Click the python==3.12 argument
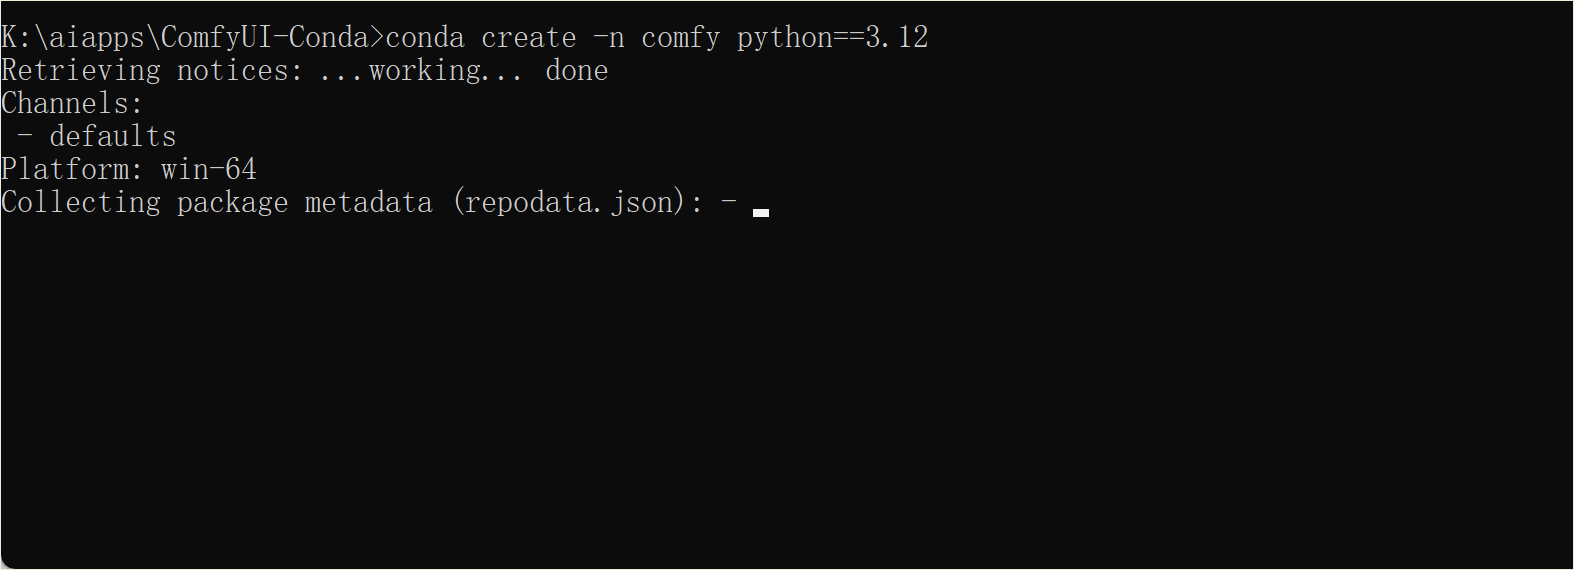The height and width of the screenshot is (570, 1574). pyautogui.click(x=833, y=38)
